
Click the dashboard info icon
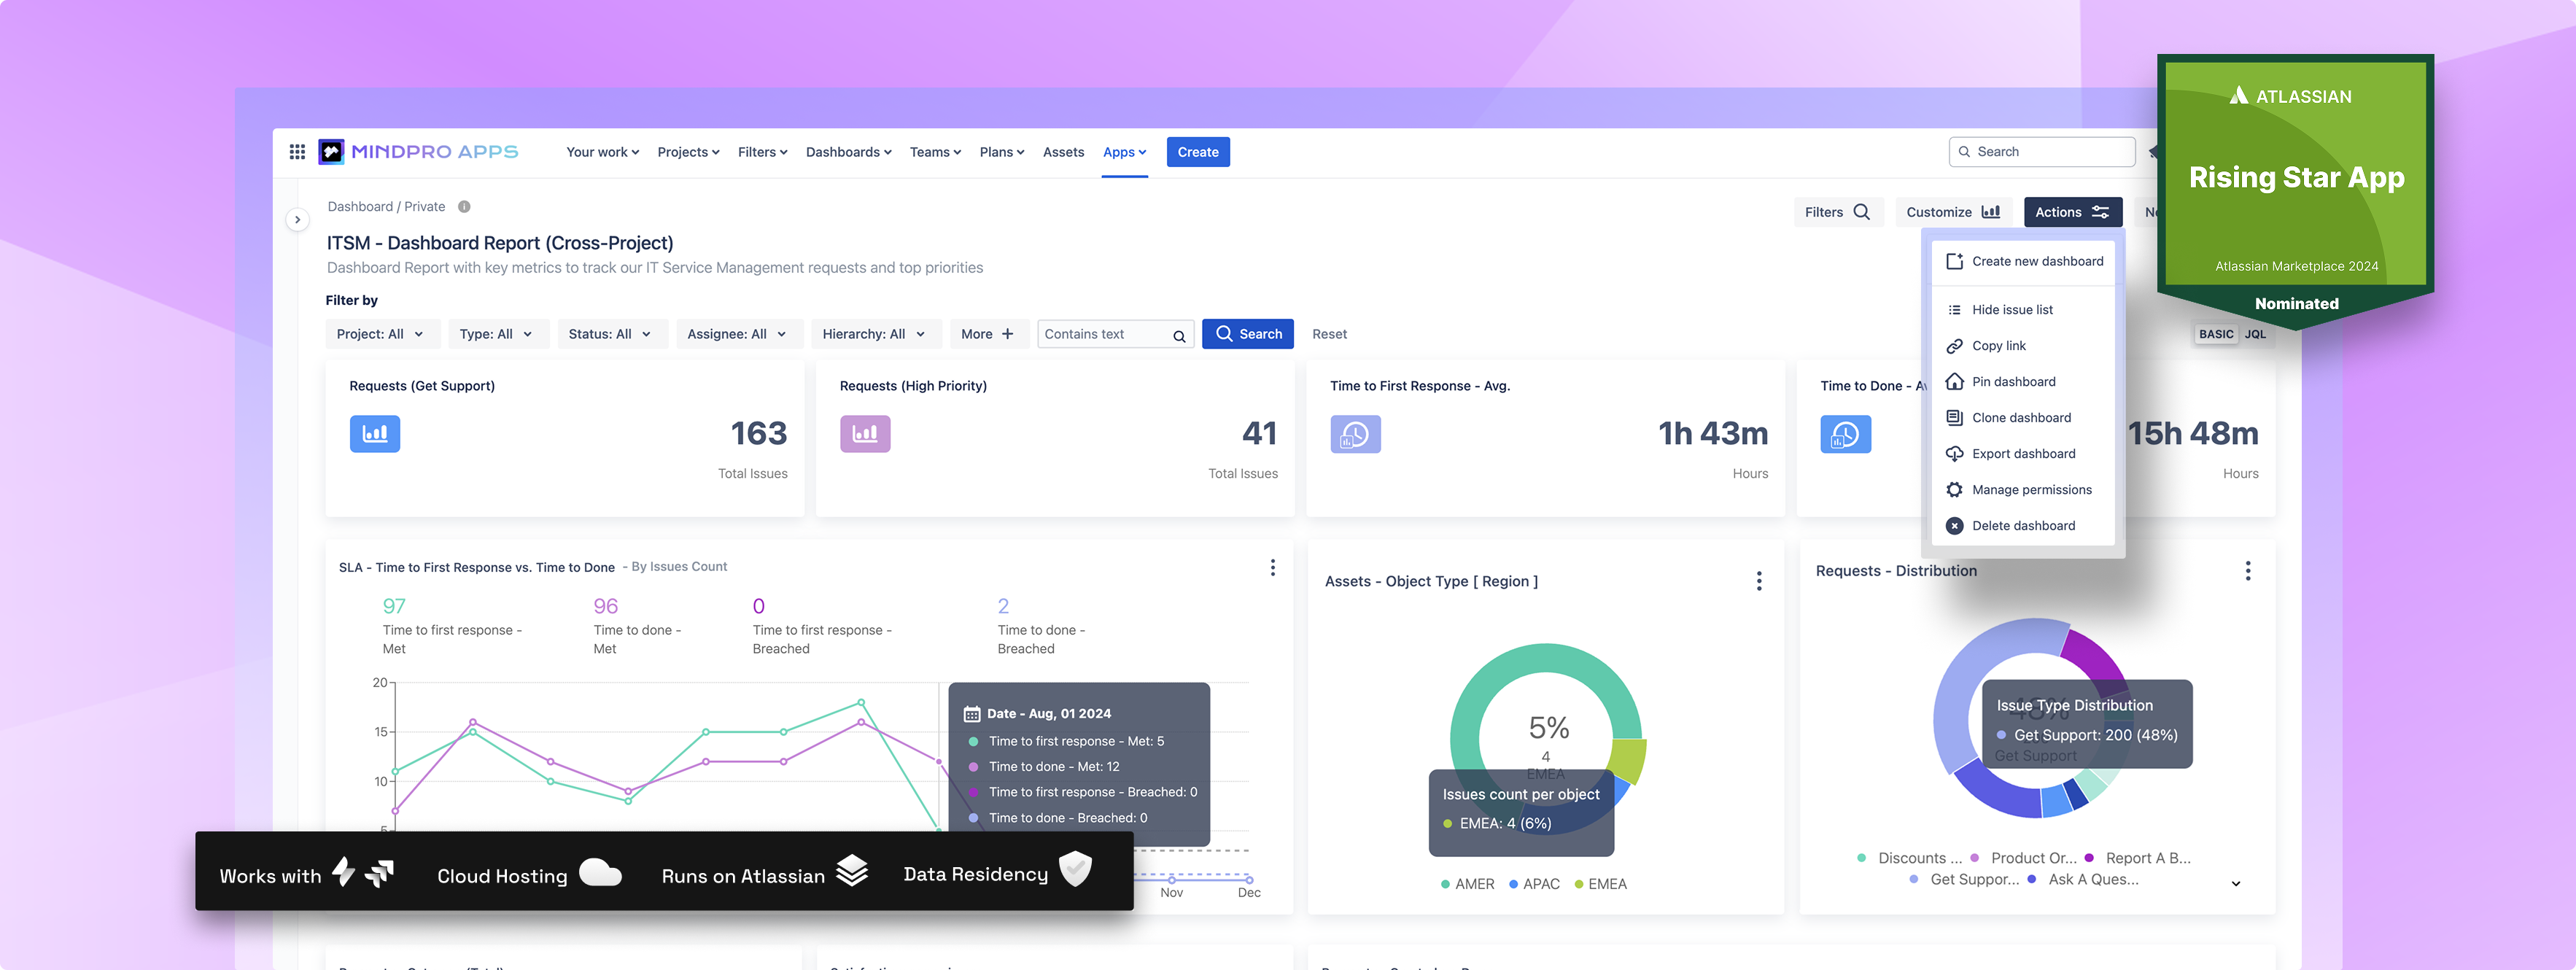[464, 207]
